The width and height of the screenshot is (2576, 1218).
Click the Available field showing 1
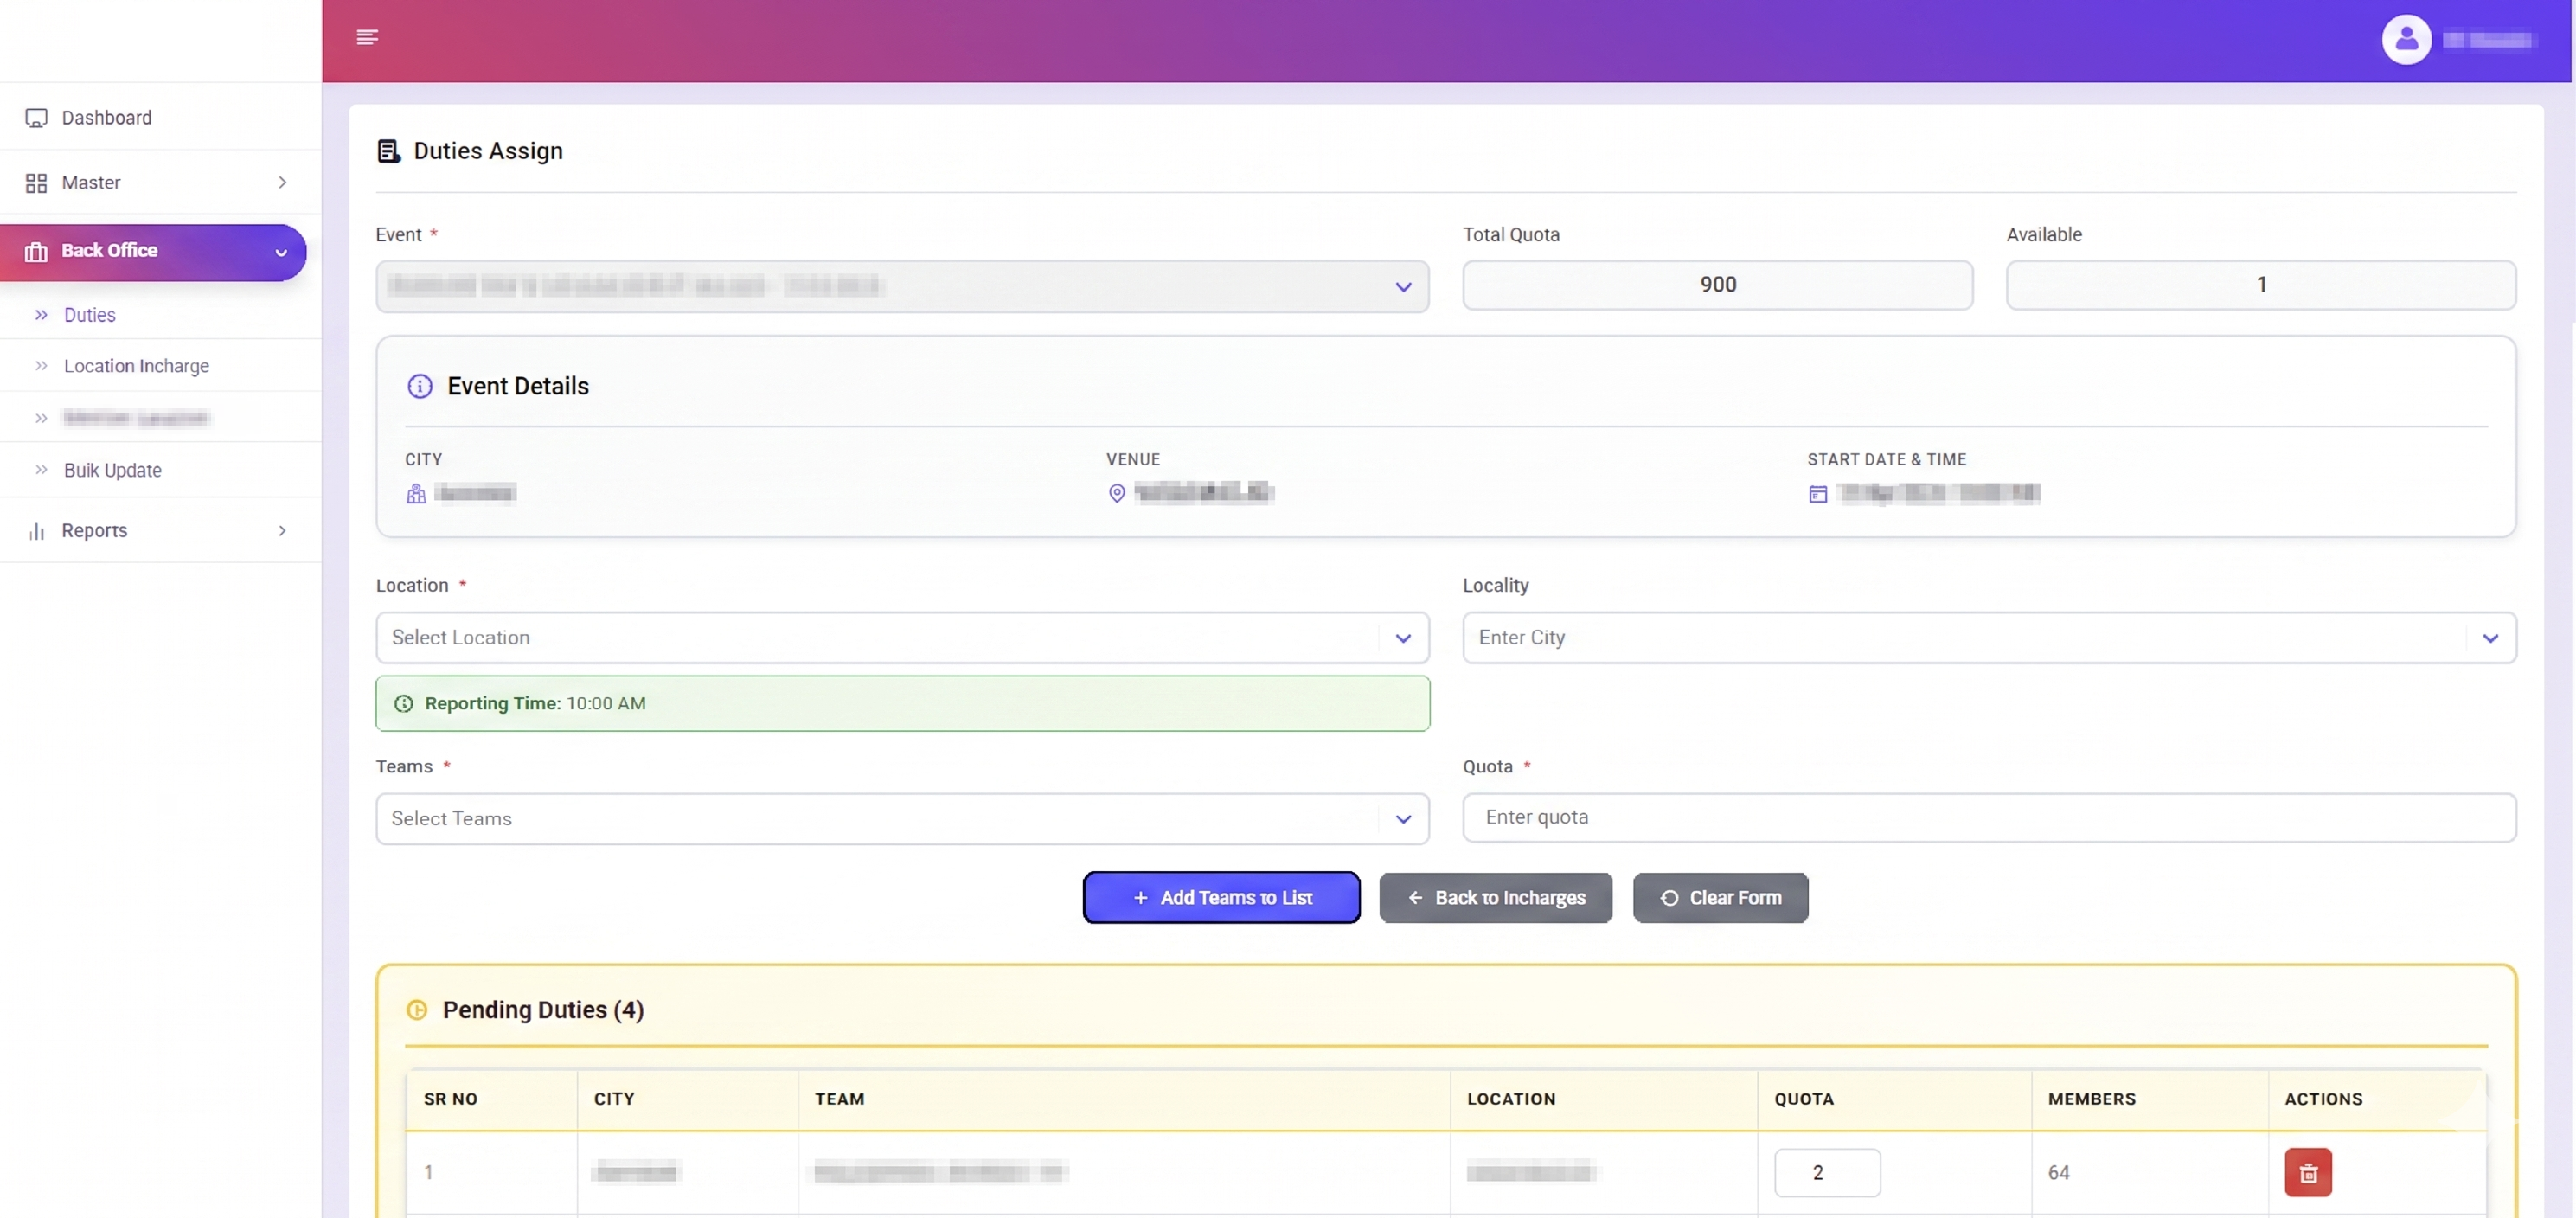2261,285
